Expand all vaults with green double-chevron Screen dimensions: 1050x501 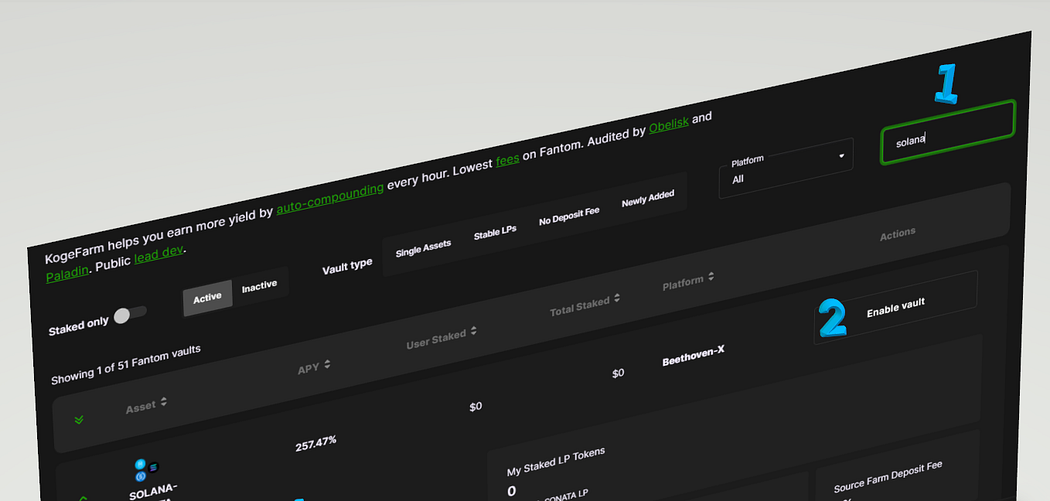pyautogui.click(x=79, y=420)
